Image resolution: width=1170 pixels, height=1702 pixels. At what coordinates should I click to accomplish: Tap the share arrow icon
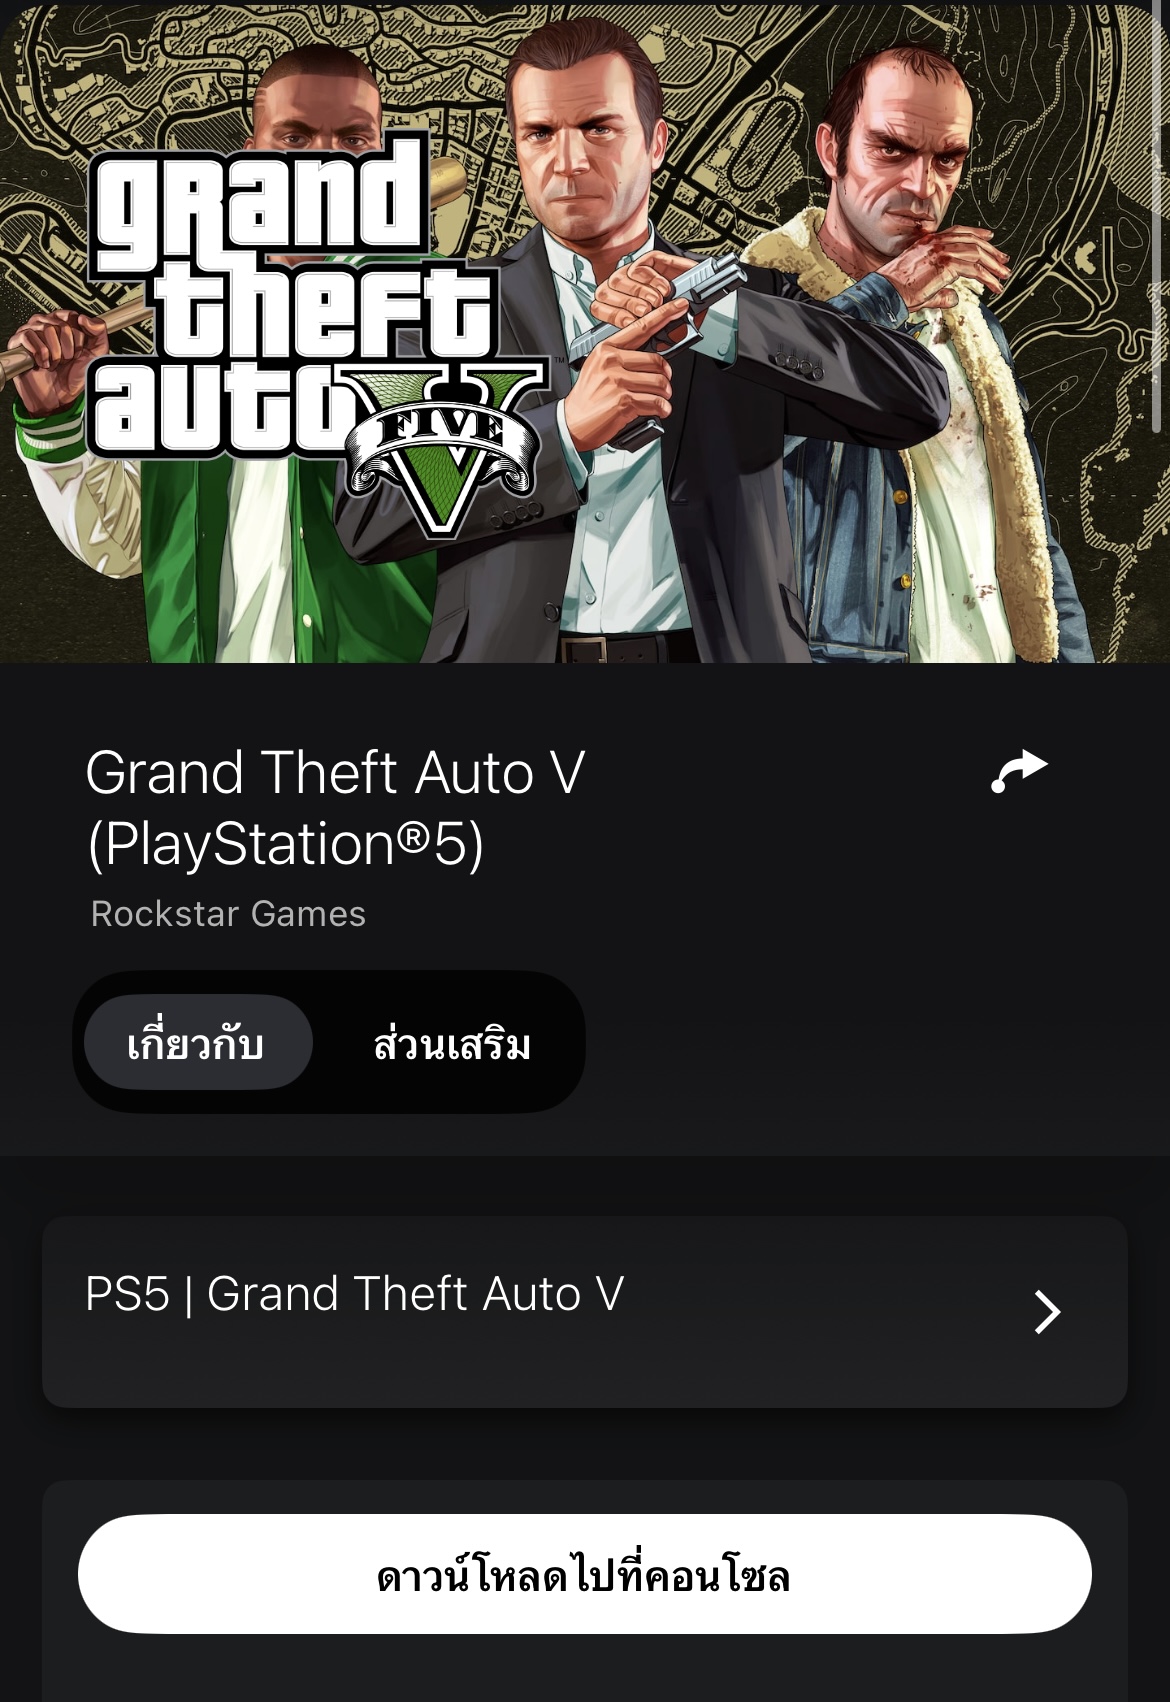tap(1019, 772)
